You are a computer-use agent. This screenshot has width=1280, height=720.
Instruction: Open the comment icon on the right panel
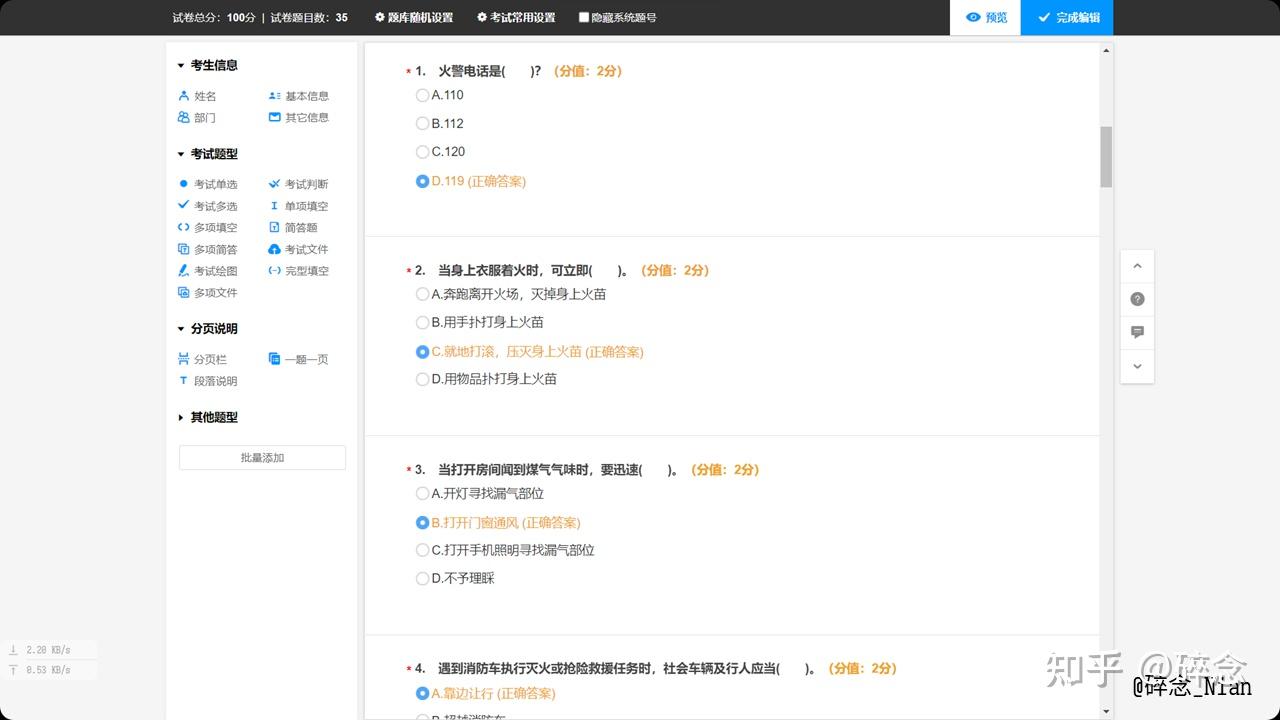(x=1137, y=332)
